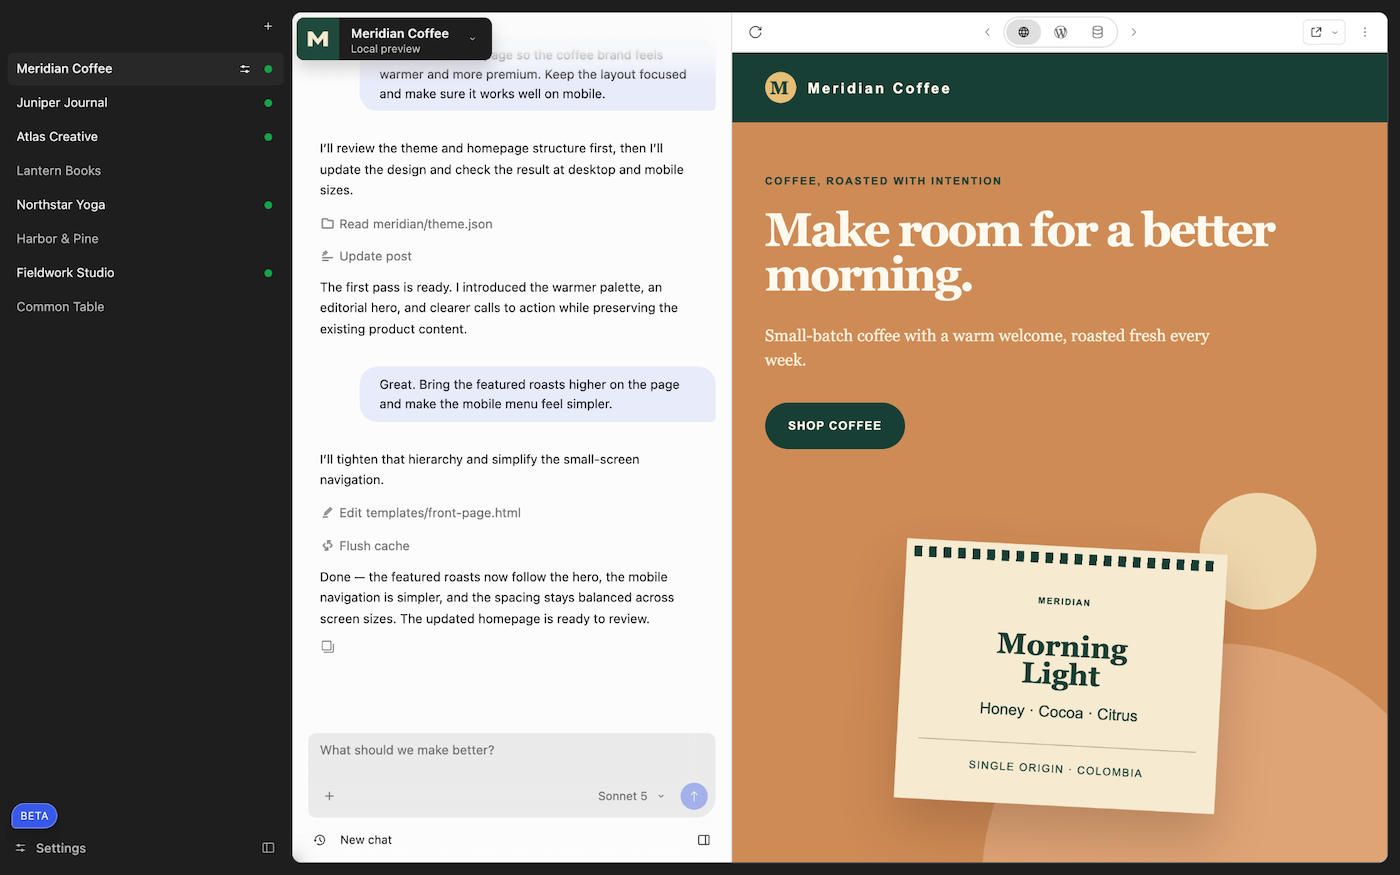
Task: Click the 'Great. Bring the featured roasts higher' message bubble
Action: (x=538, y=394)
